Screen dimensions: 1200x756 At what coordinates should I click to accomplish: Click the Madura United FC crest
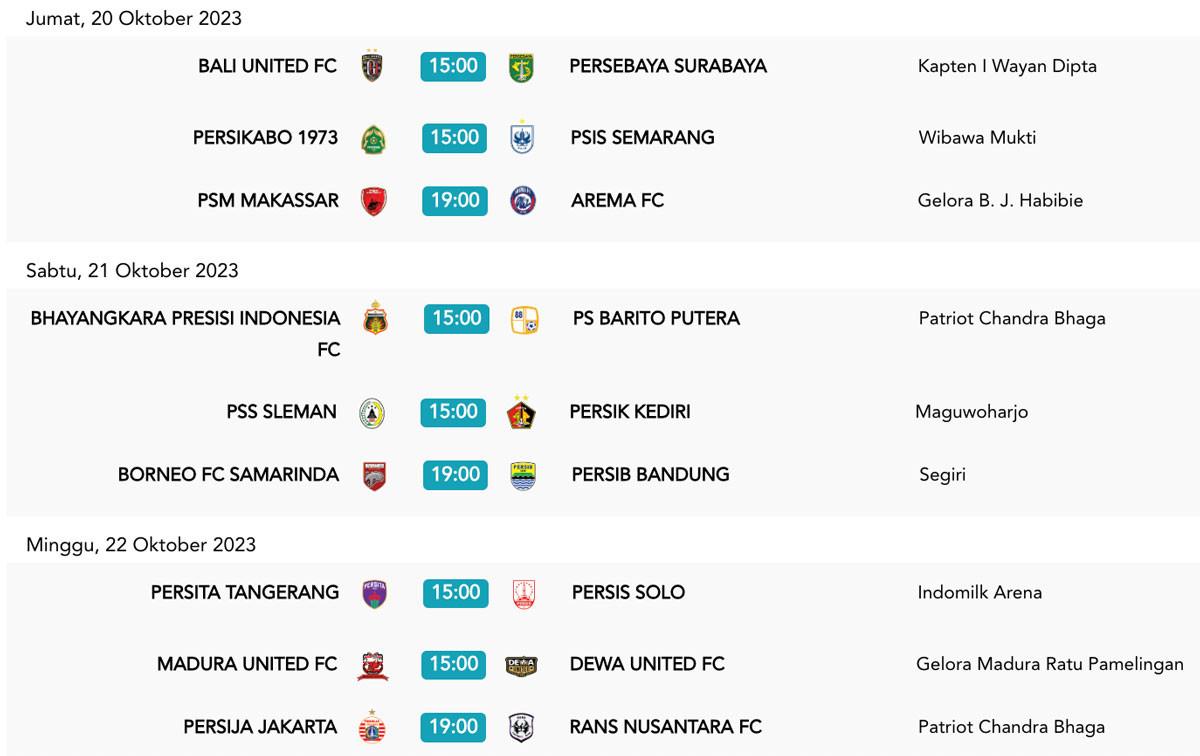[x=372, y=665]
